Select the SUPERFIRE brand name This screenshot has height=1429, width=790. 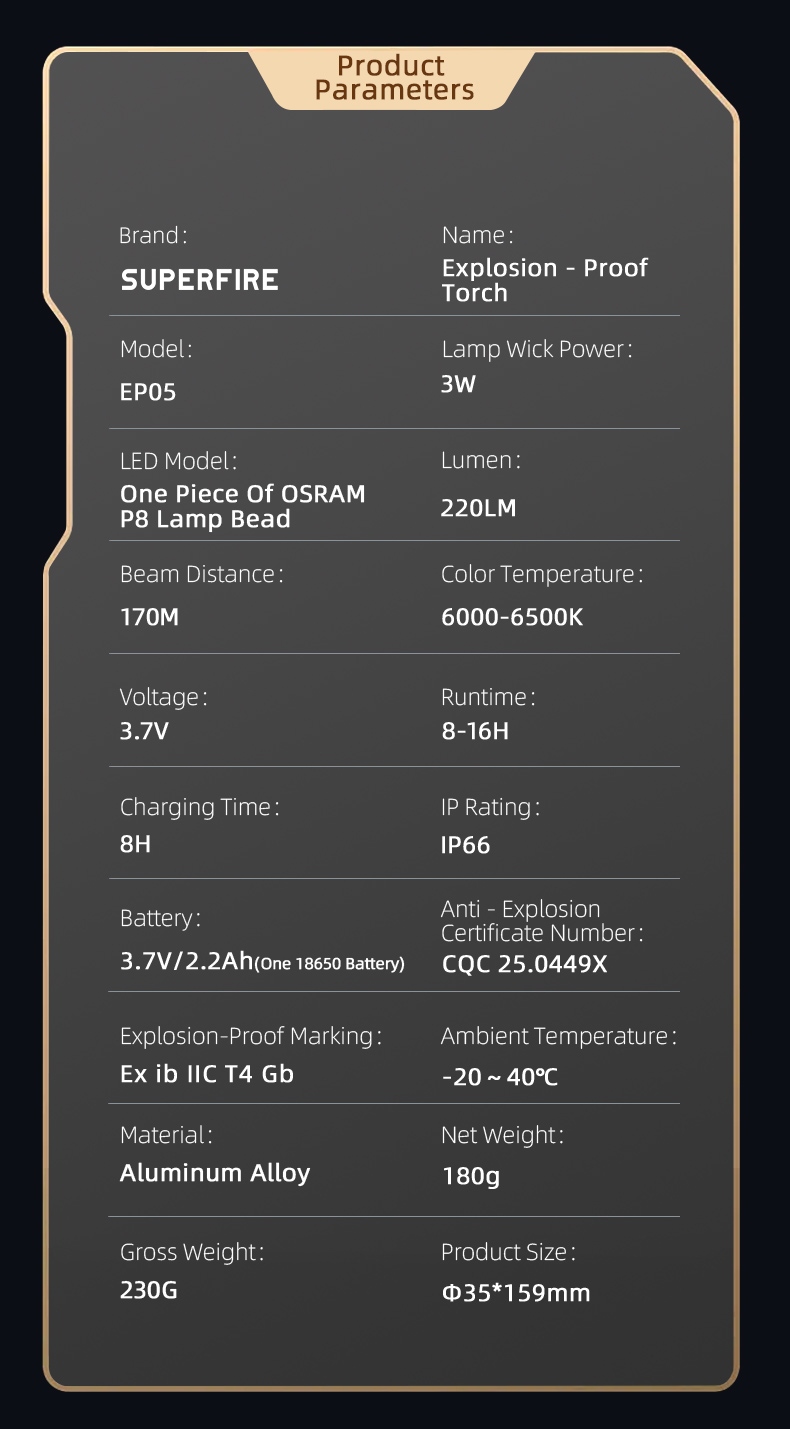pos(200,280)
